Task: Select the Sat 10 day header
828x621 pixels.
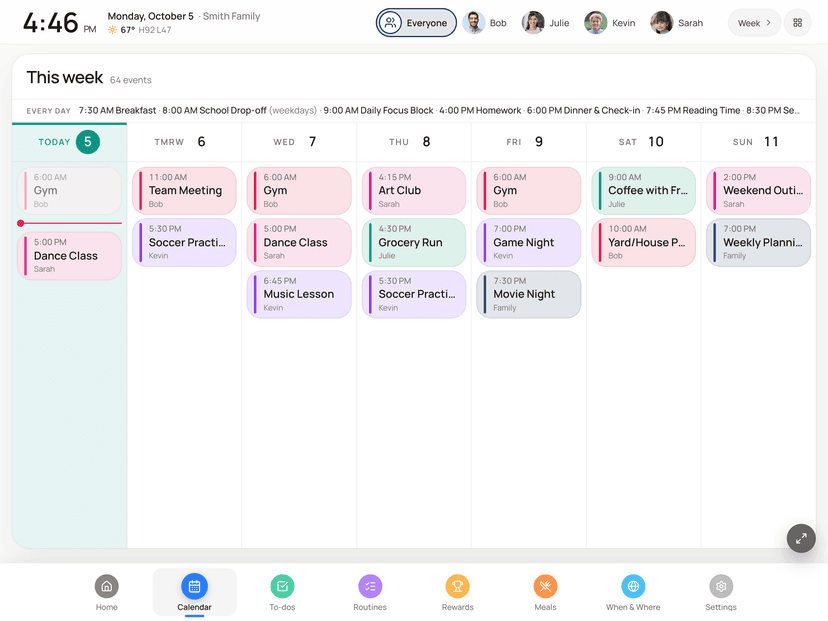Action: pos(644,142)
